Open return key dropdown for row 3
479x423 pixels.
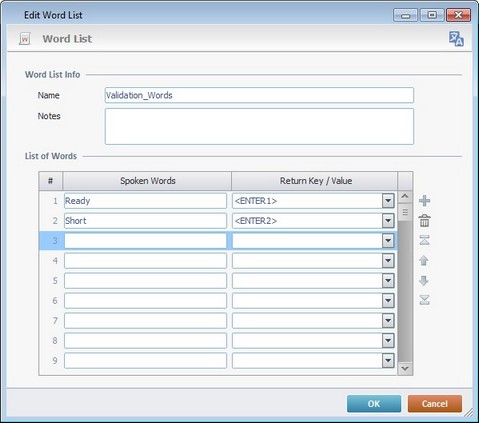388,241
